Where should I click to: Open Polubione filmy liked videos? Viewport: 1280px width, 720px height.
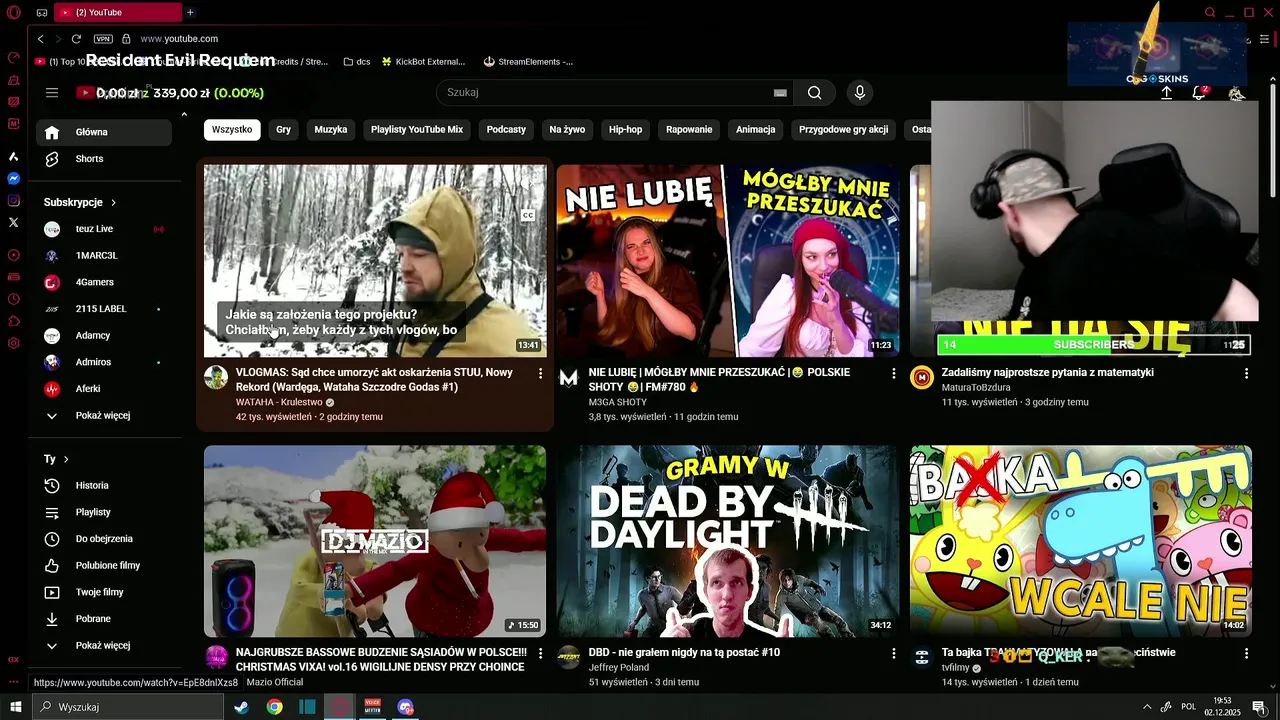click(x=104, y=566)
